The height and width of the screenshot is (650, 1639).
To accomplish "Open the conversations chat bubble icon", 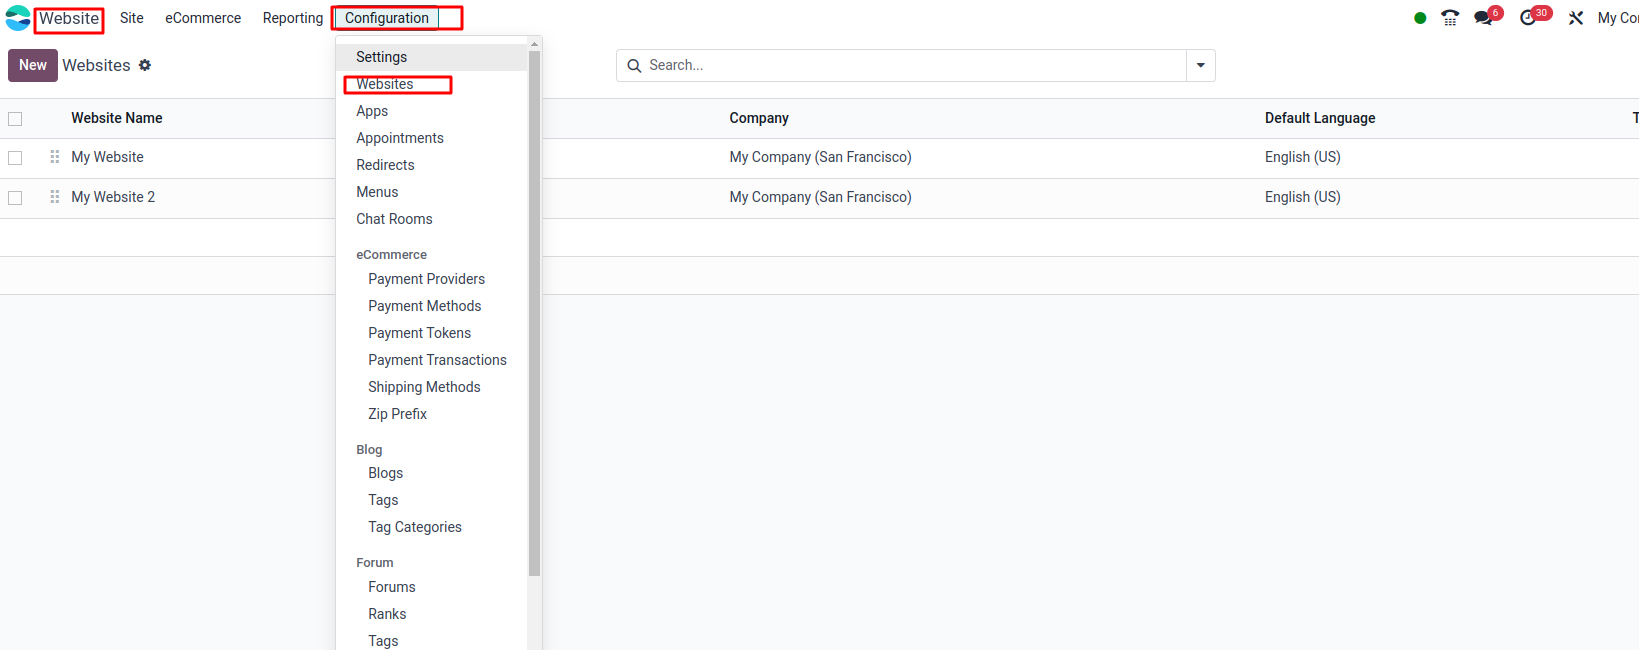I will pyautogui.click(x=1483, y=18).
